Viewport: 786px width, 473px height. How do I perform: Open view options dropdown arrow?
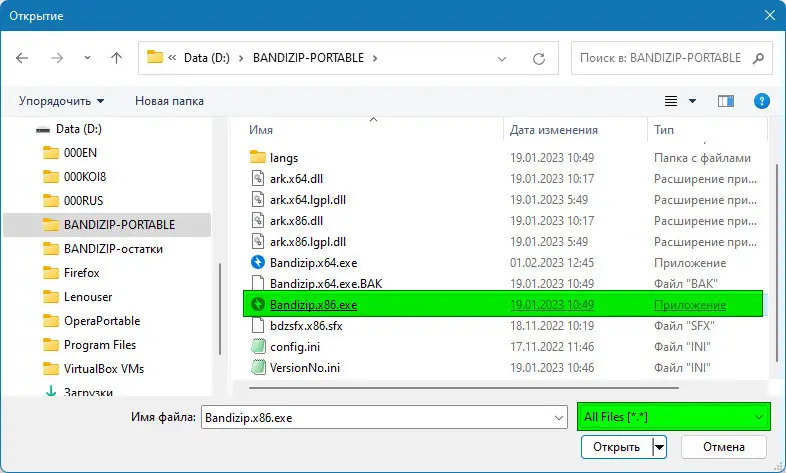click(x=692, y=101)
